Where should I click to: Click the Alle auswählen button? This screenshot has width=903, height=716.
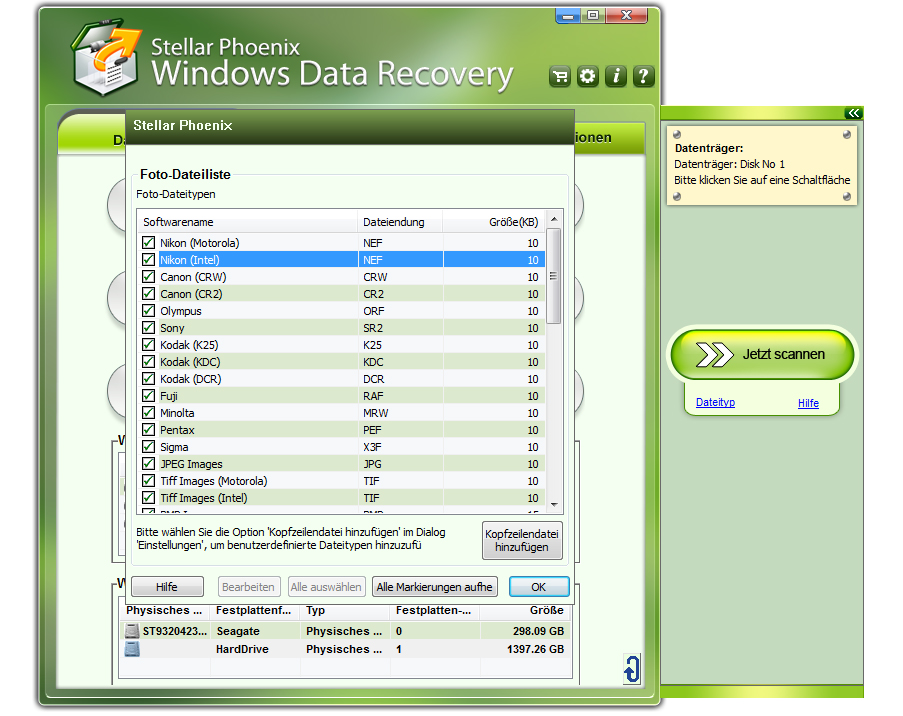pos(326,587)
